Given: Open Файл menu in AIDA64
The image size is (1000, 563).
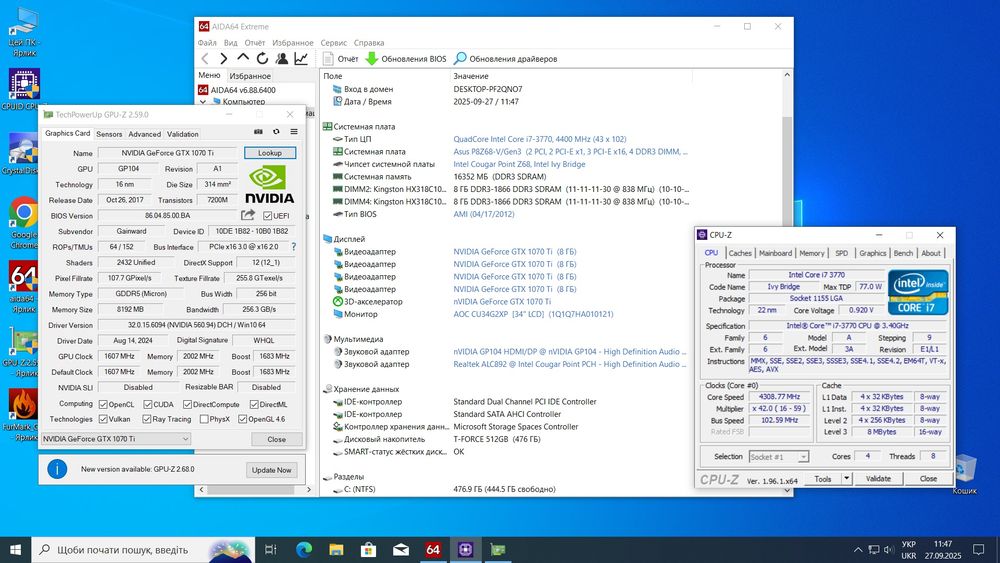Looking at the screenshot, I should pyautogui.click(x=207, y=43).
